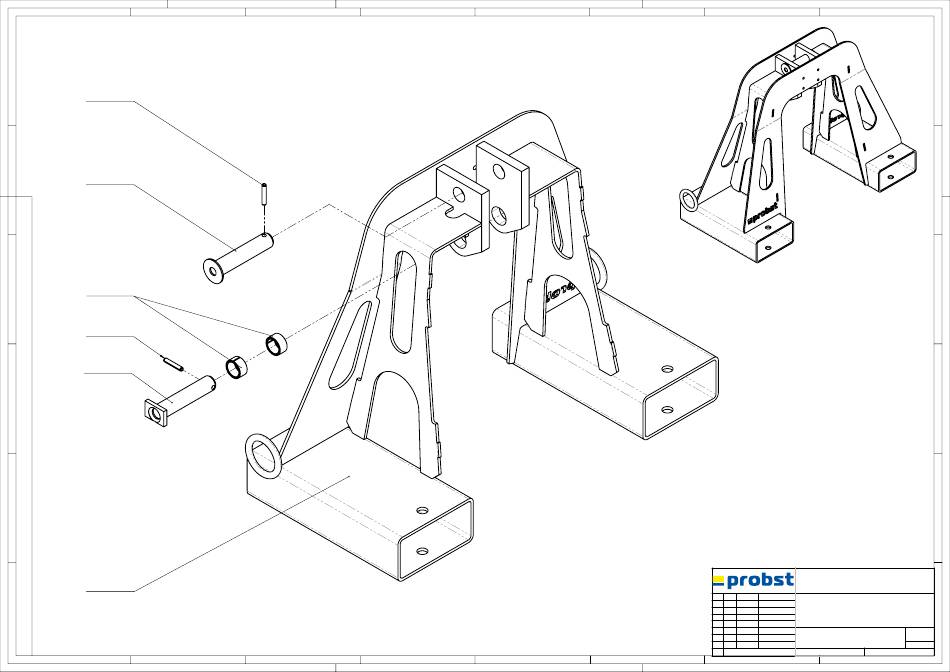The height and width of the screenshot is (672, 950).
Task: Click the bushing ring nearest the frame
Action: pos(276,344)
